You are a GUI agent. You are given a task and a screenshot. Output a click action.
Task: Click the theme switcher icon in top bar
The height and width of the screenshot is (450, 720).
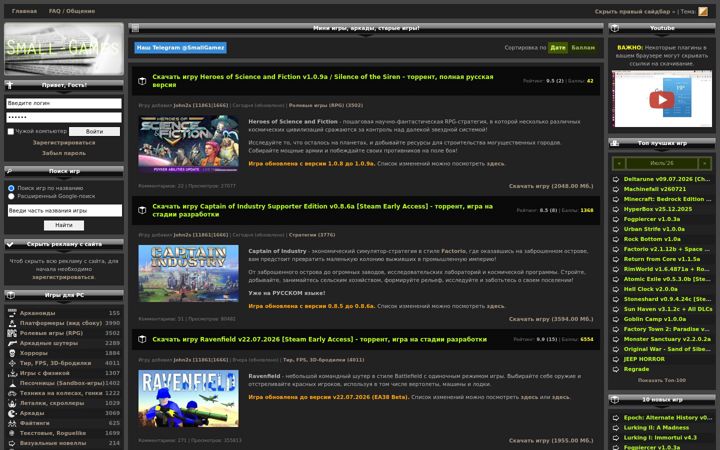(703, 11)
